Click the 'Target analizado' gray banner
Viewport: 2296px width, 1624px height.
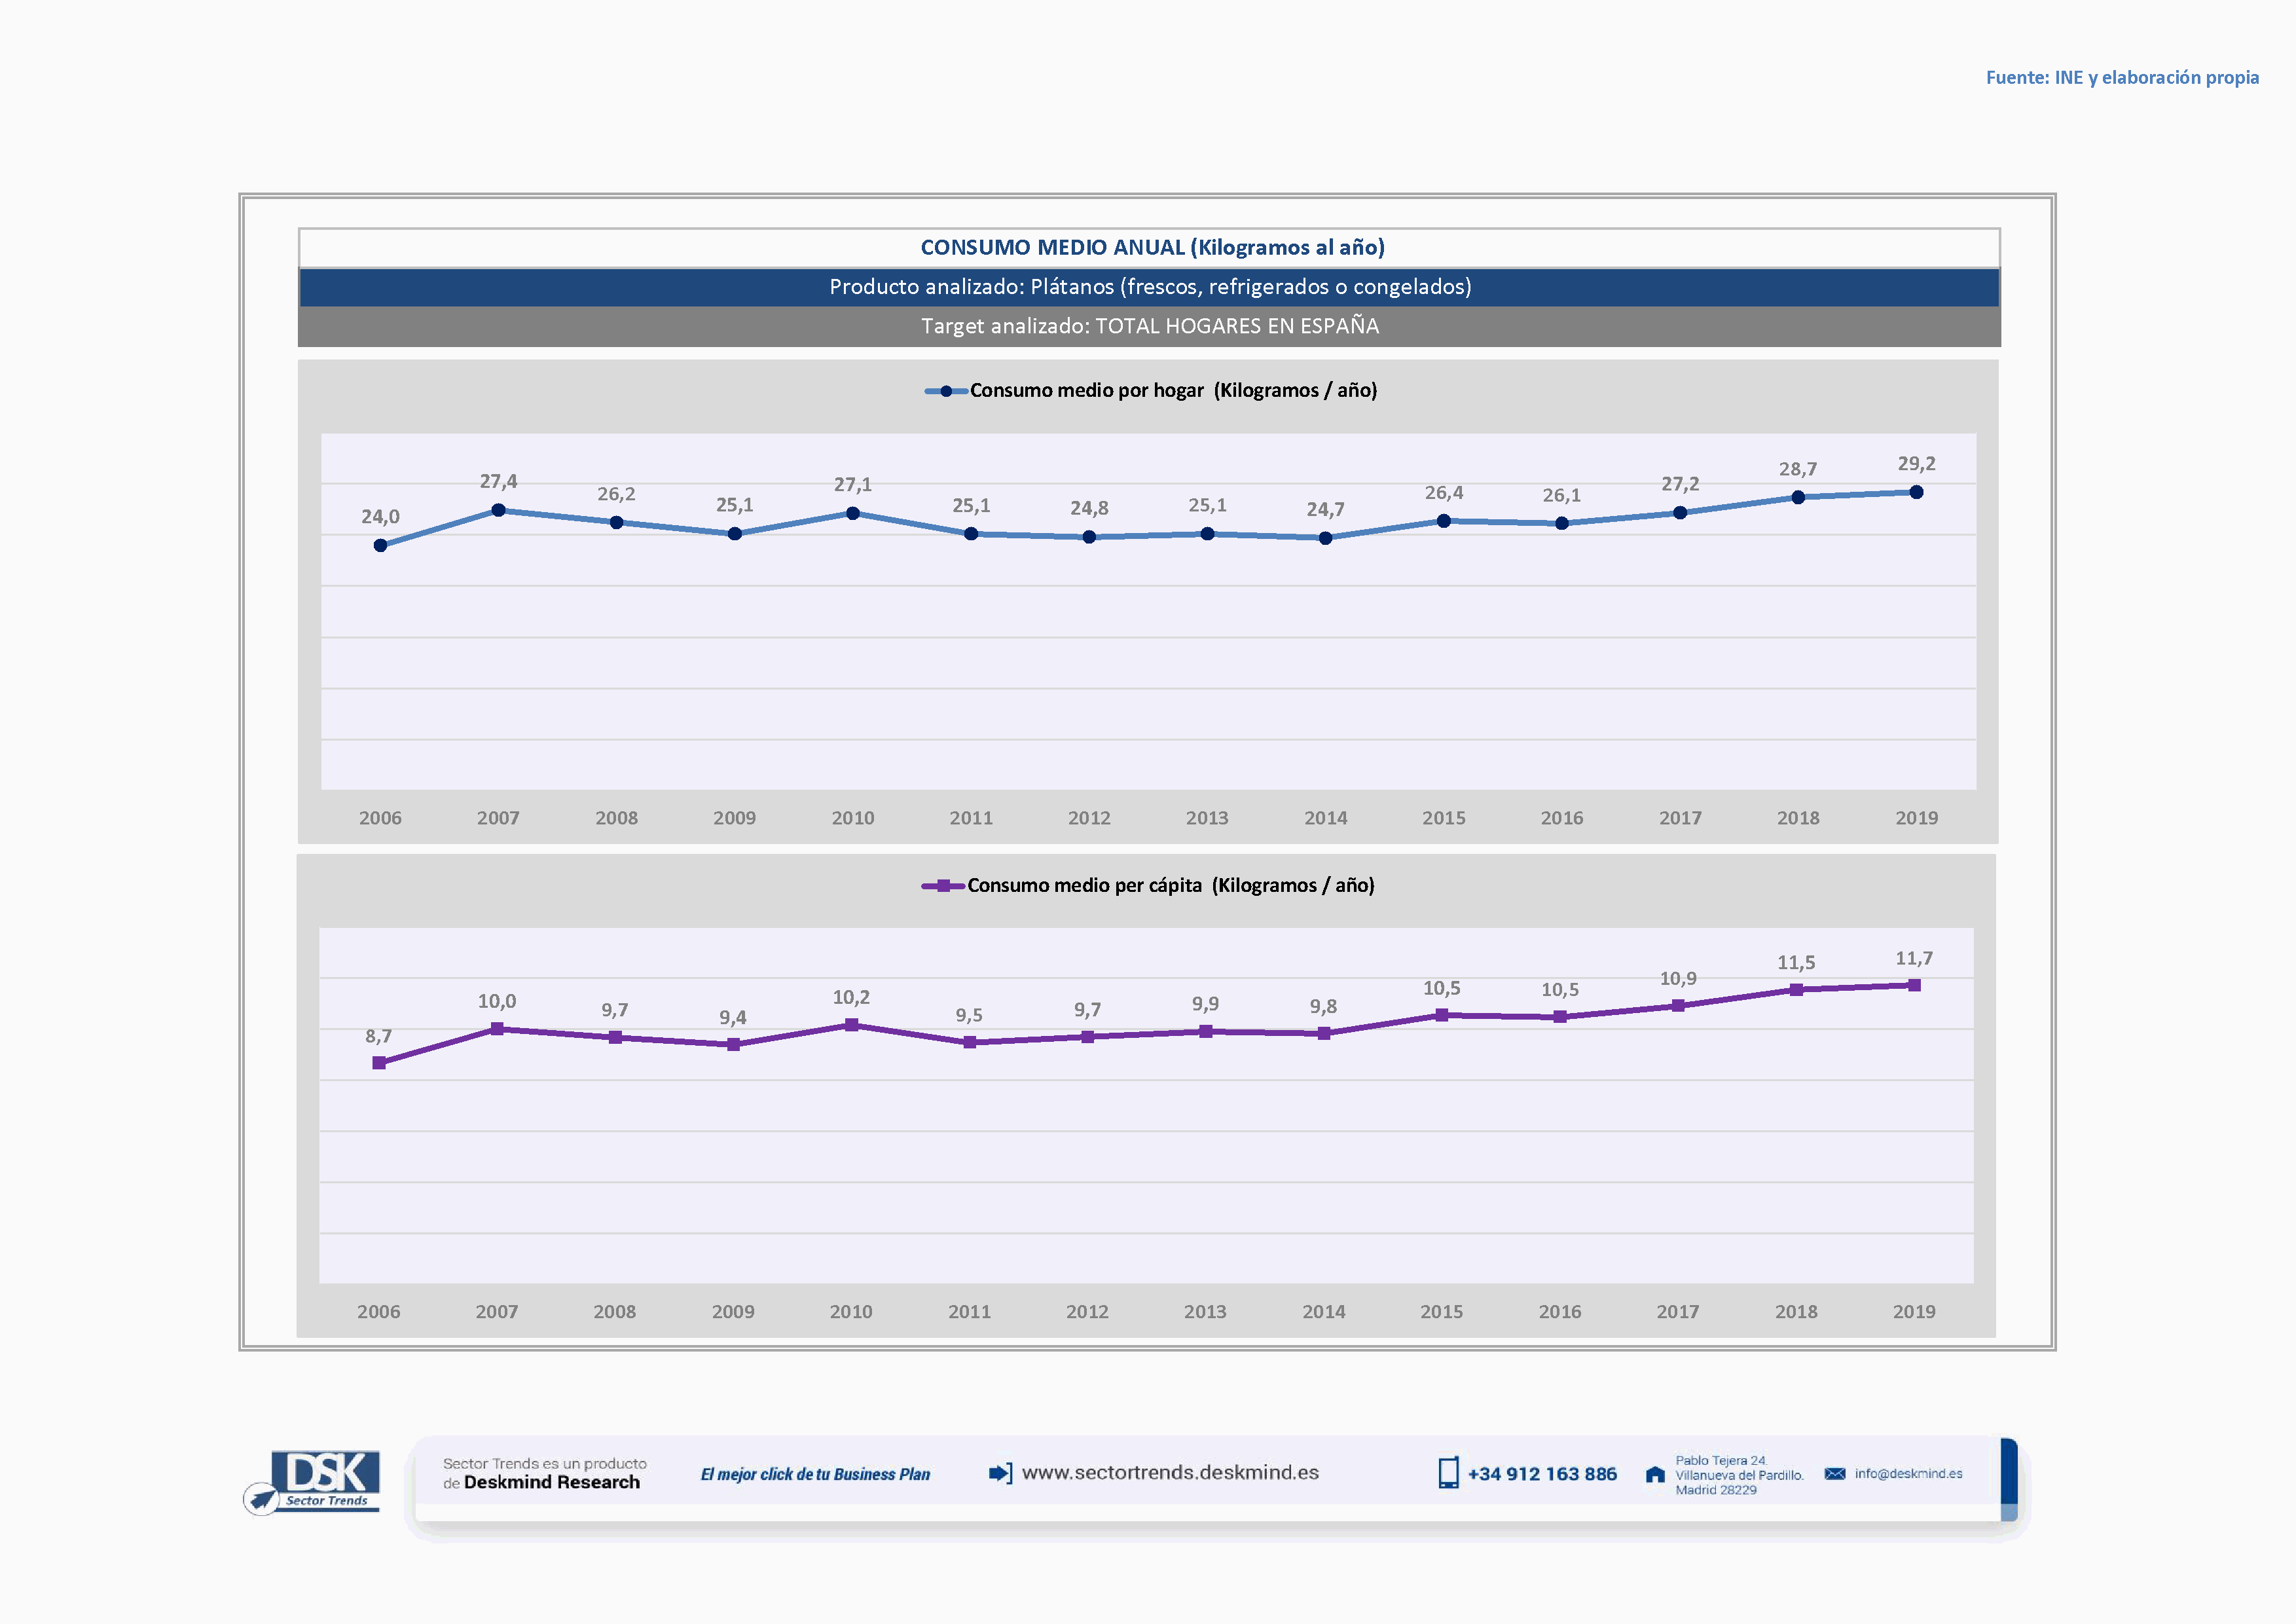click(1149, 326)
